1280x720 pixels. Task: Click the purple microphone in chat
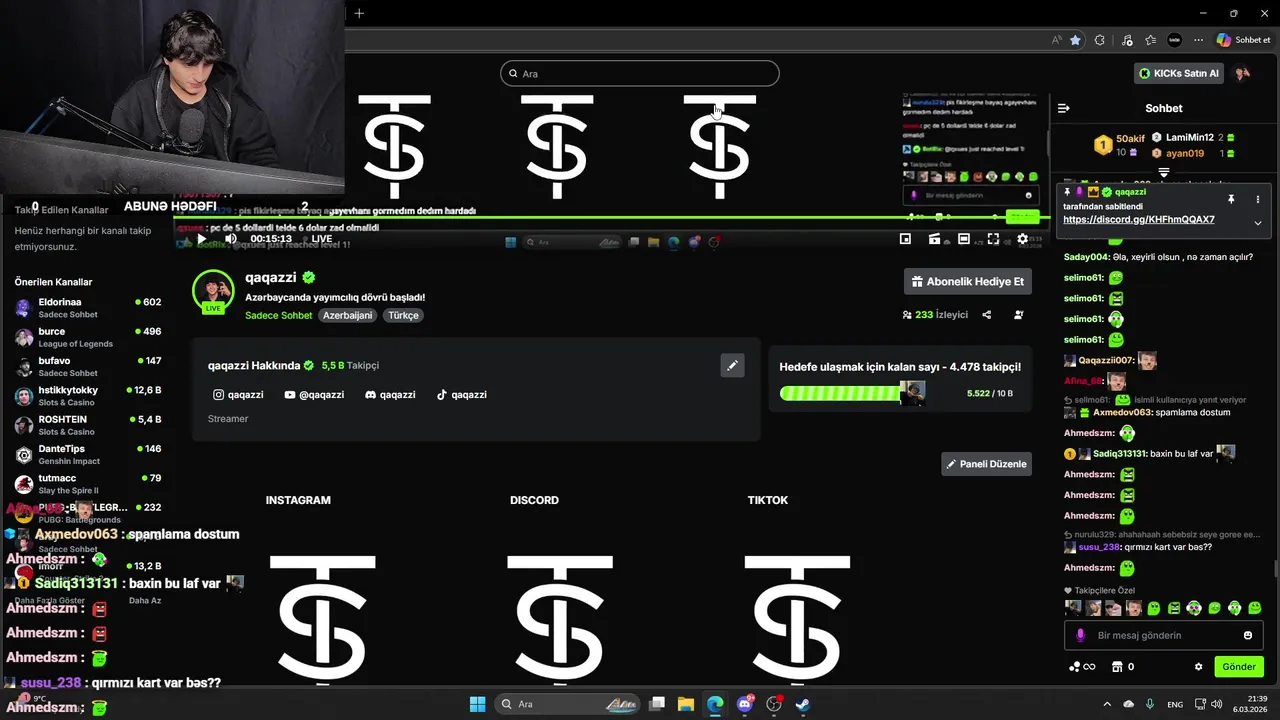pos(1080,635)
